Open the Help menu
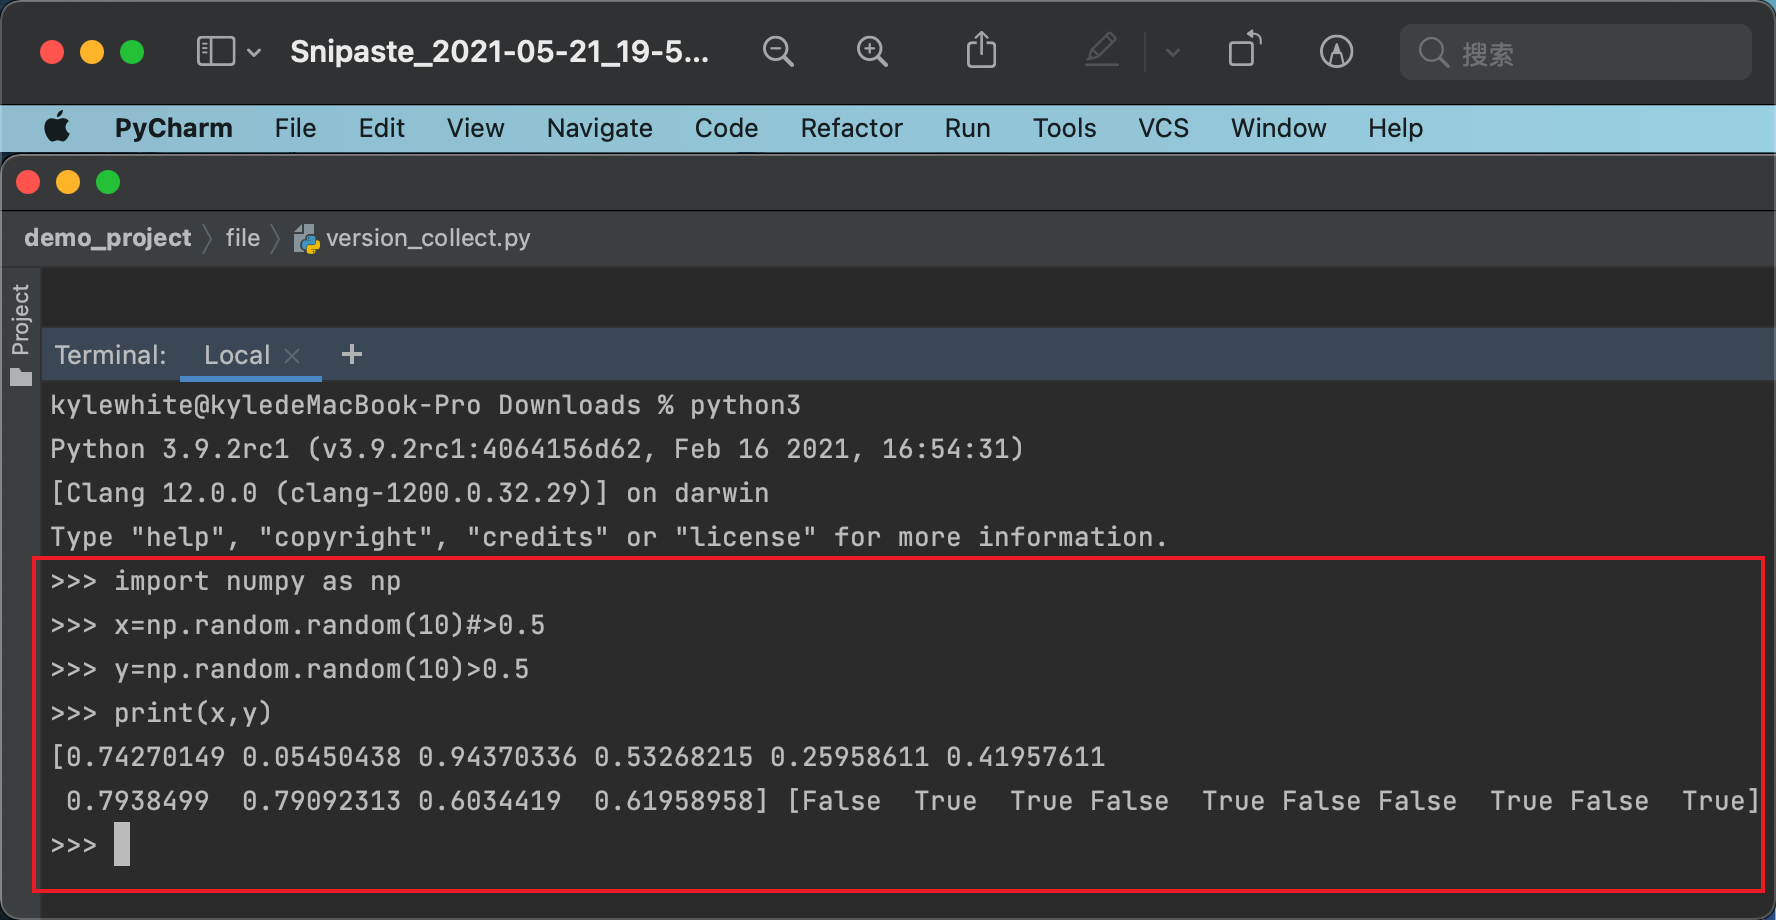This screenshot has width=1776, height=920. point(1396,128)
